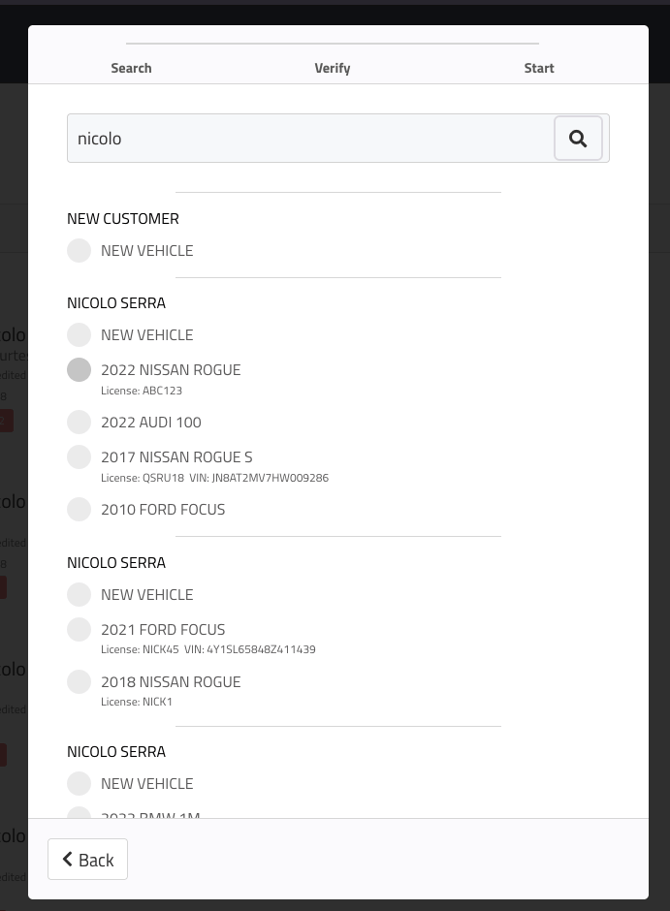Select New Vehicle under third Nicolo Serra
Viewport: 670px width, 911px height.
point(79,784)
